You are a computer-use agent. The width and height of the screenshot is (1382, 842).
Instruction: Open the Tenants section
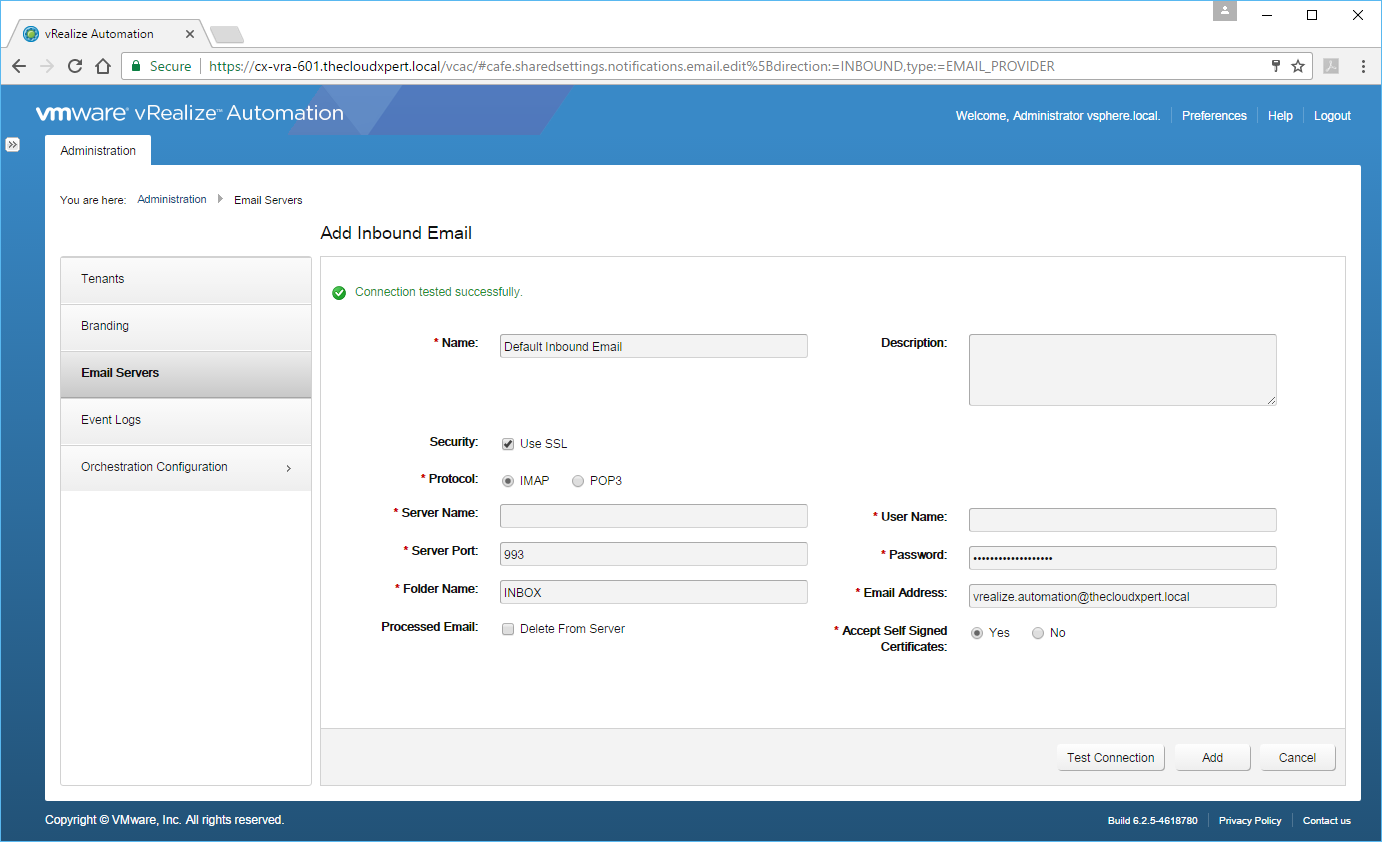click(186, 279)
